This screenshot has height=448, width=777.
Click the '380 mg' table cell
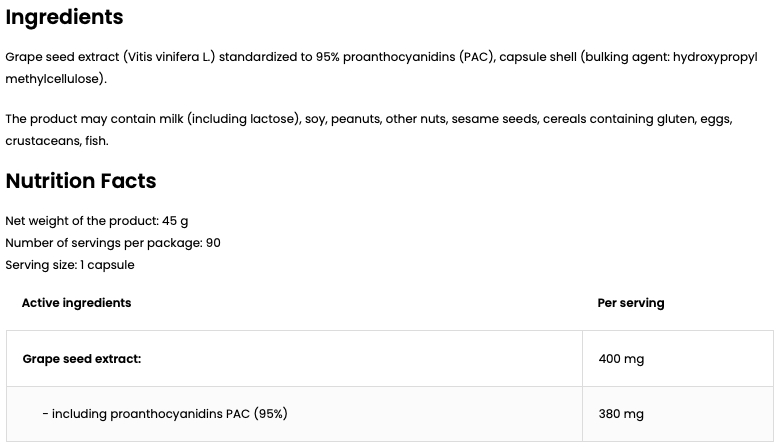[621, 414]
